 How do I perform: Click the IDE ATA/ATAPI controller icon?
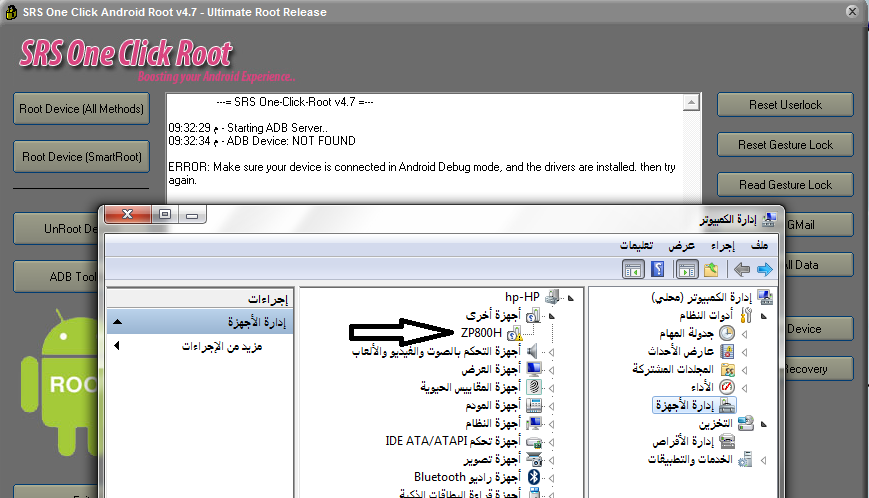pyautogui.click(x=534, y=441)
